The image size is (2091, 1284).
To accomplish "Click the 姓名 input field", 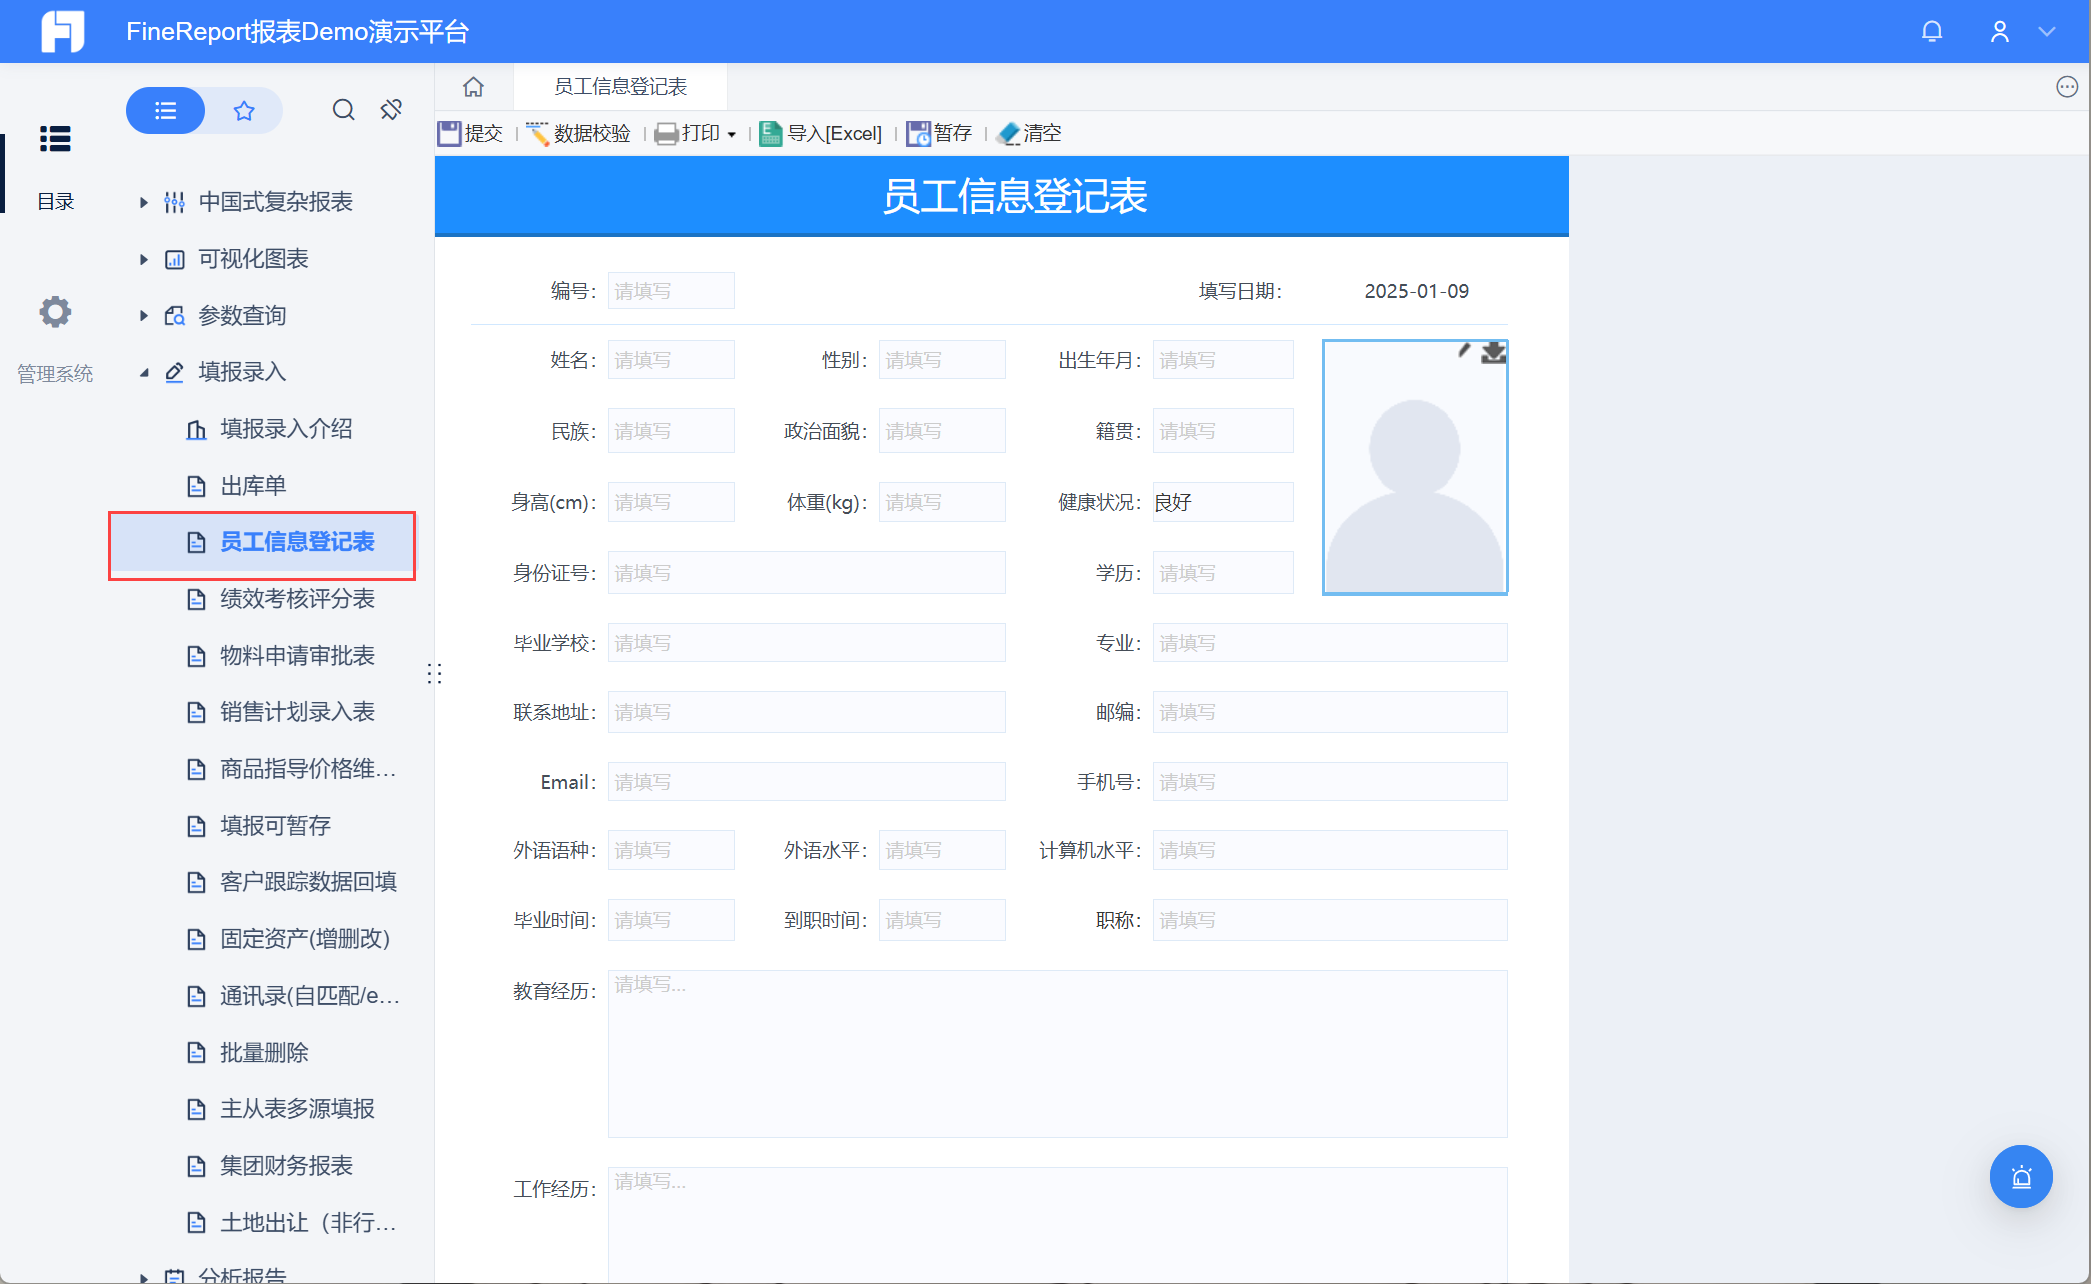I will click(x=671, y=360).
